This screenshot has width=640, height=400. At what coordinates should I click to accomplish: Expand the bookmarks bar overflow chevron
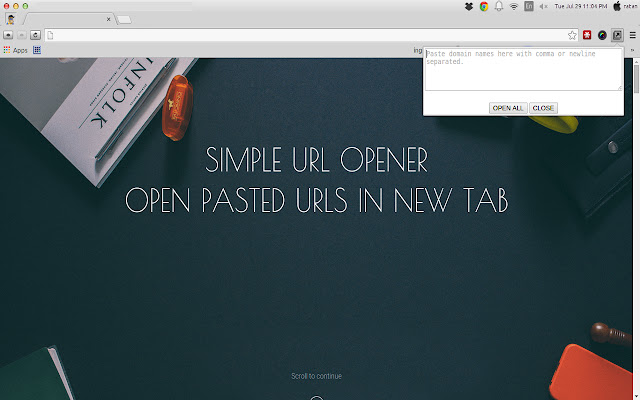click(x=633, y=50)
